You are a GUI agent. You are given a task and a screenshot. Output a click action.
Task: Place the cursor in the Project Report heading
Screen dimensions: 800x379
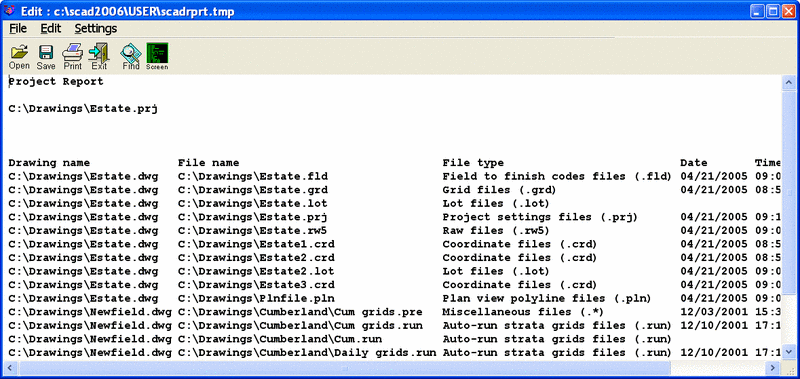pos(56,82)
